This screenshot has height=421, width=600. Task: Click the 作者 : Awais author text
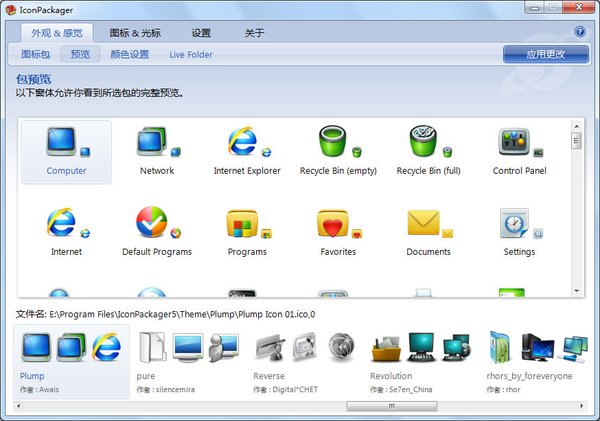(39, 390)
